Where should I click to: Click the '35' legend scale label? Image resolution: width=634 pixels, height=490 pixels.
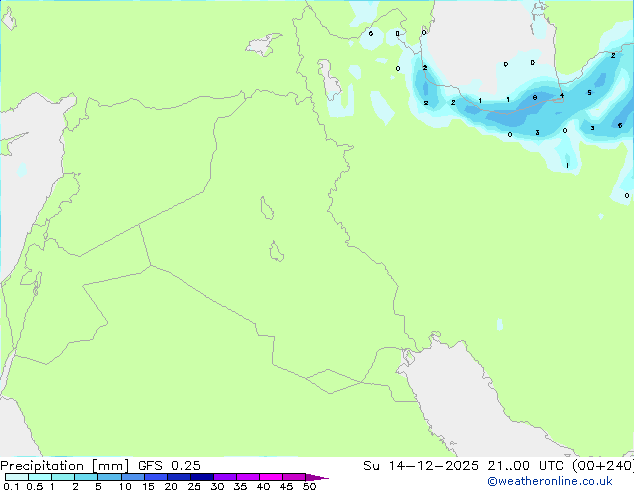point(241,486)
